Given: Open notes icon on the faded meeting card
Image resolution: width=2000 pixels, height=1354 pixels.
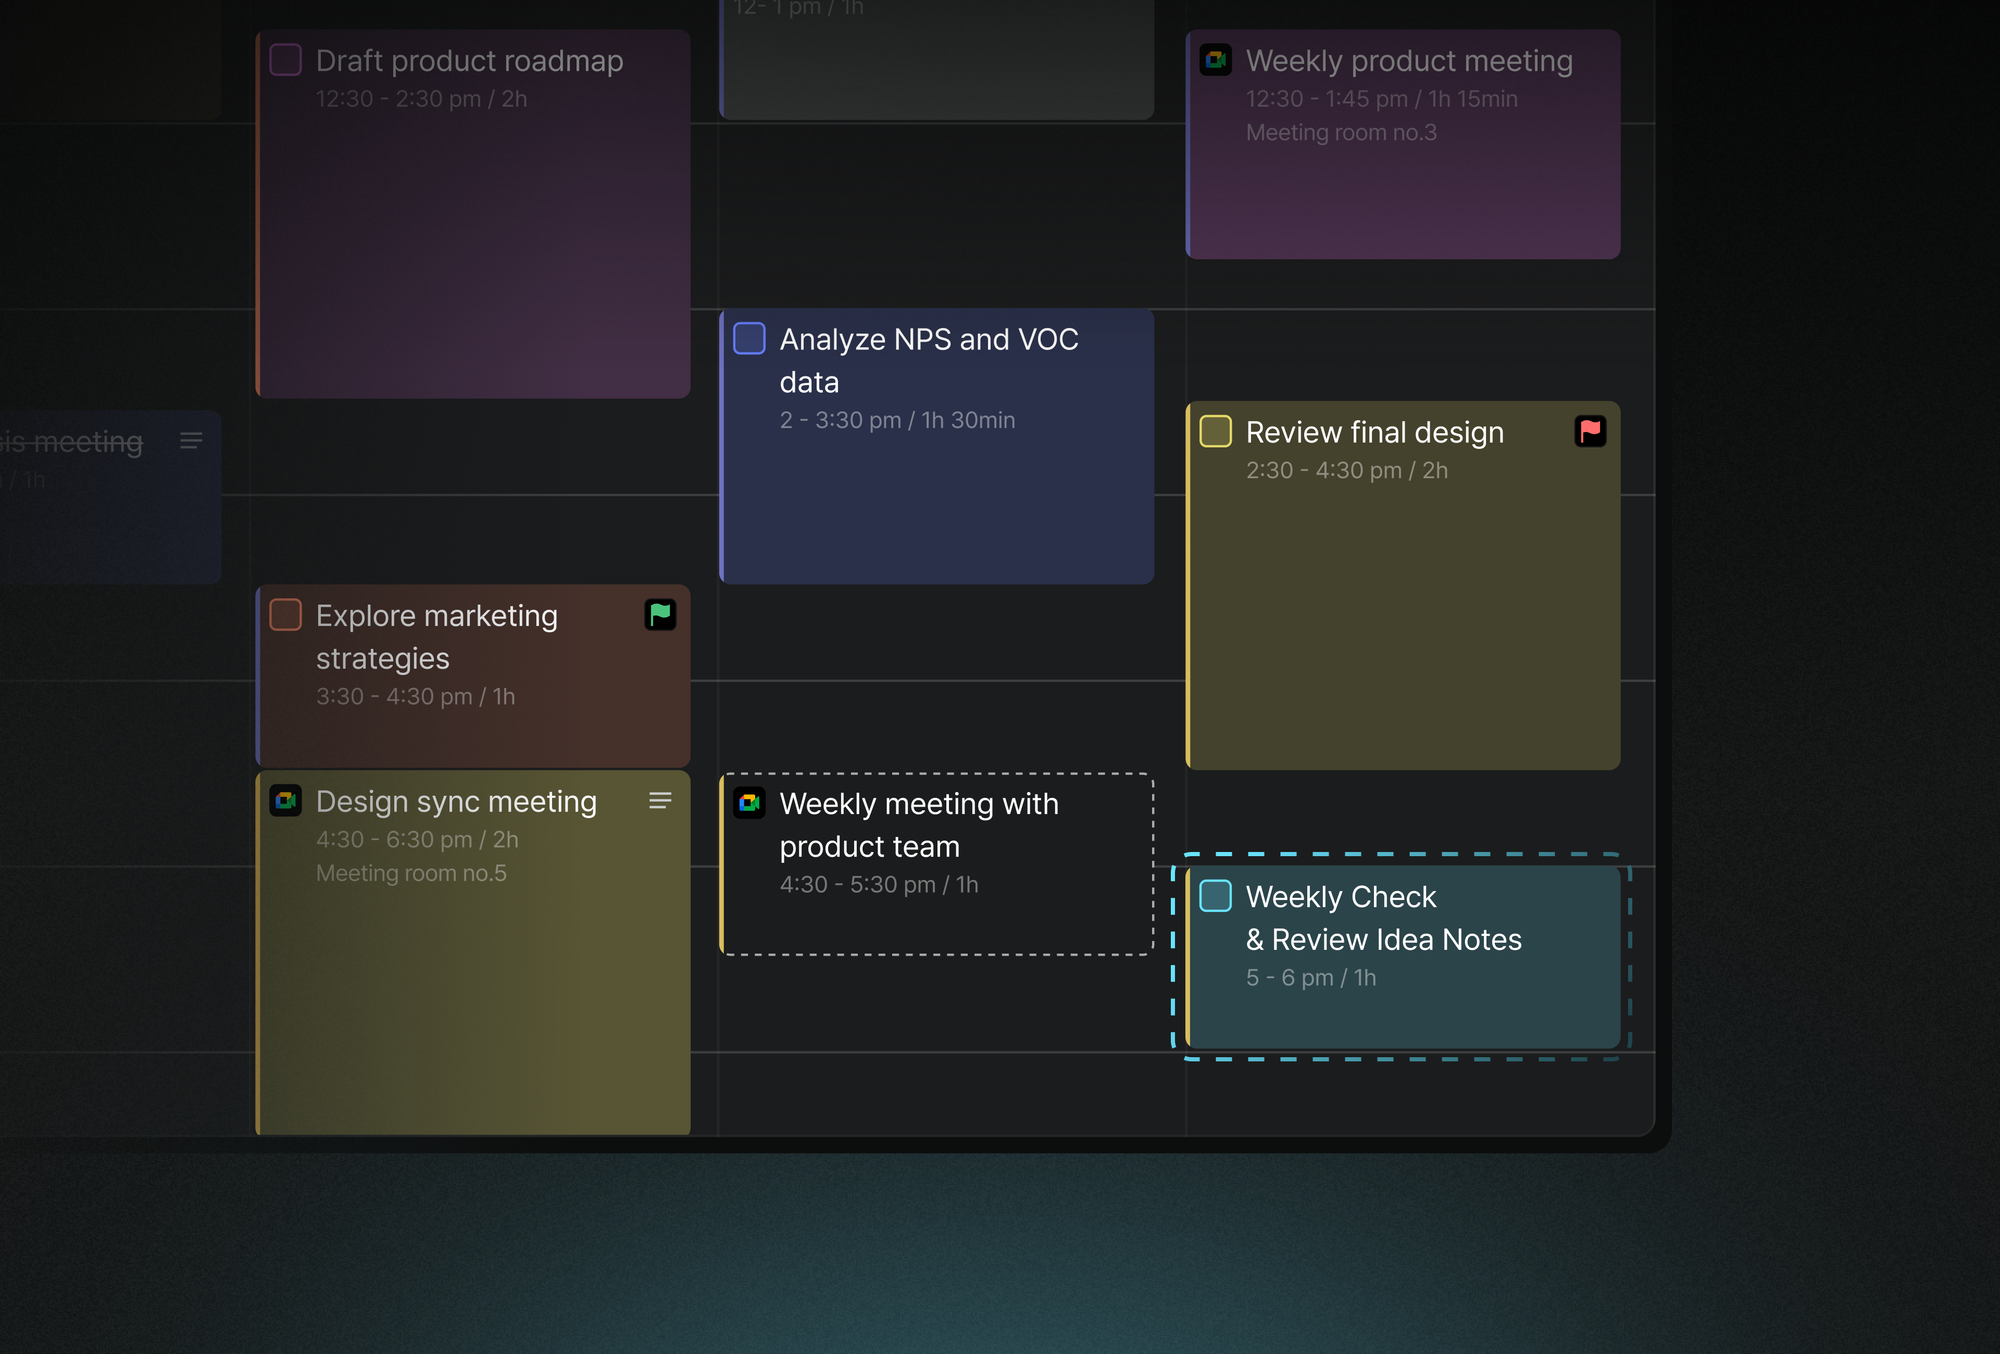Looking at the screenshot, I should coord(191,441).
